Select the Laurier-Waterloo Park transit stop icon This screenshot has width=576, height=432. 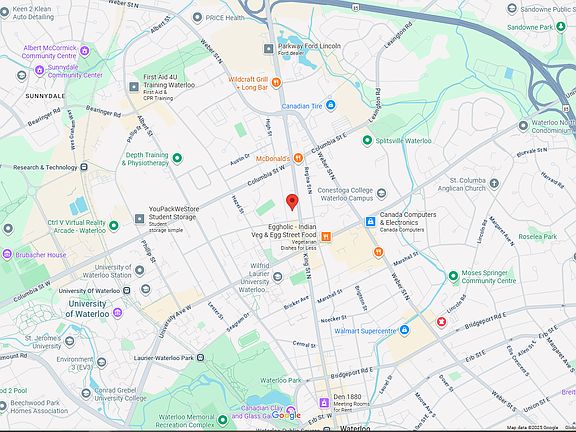pyautogui.click(x=200, y=357)
